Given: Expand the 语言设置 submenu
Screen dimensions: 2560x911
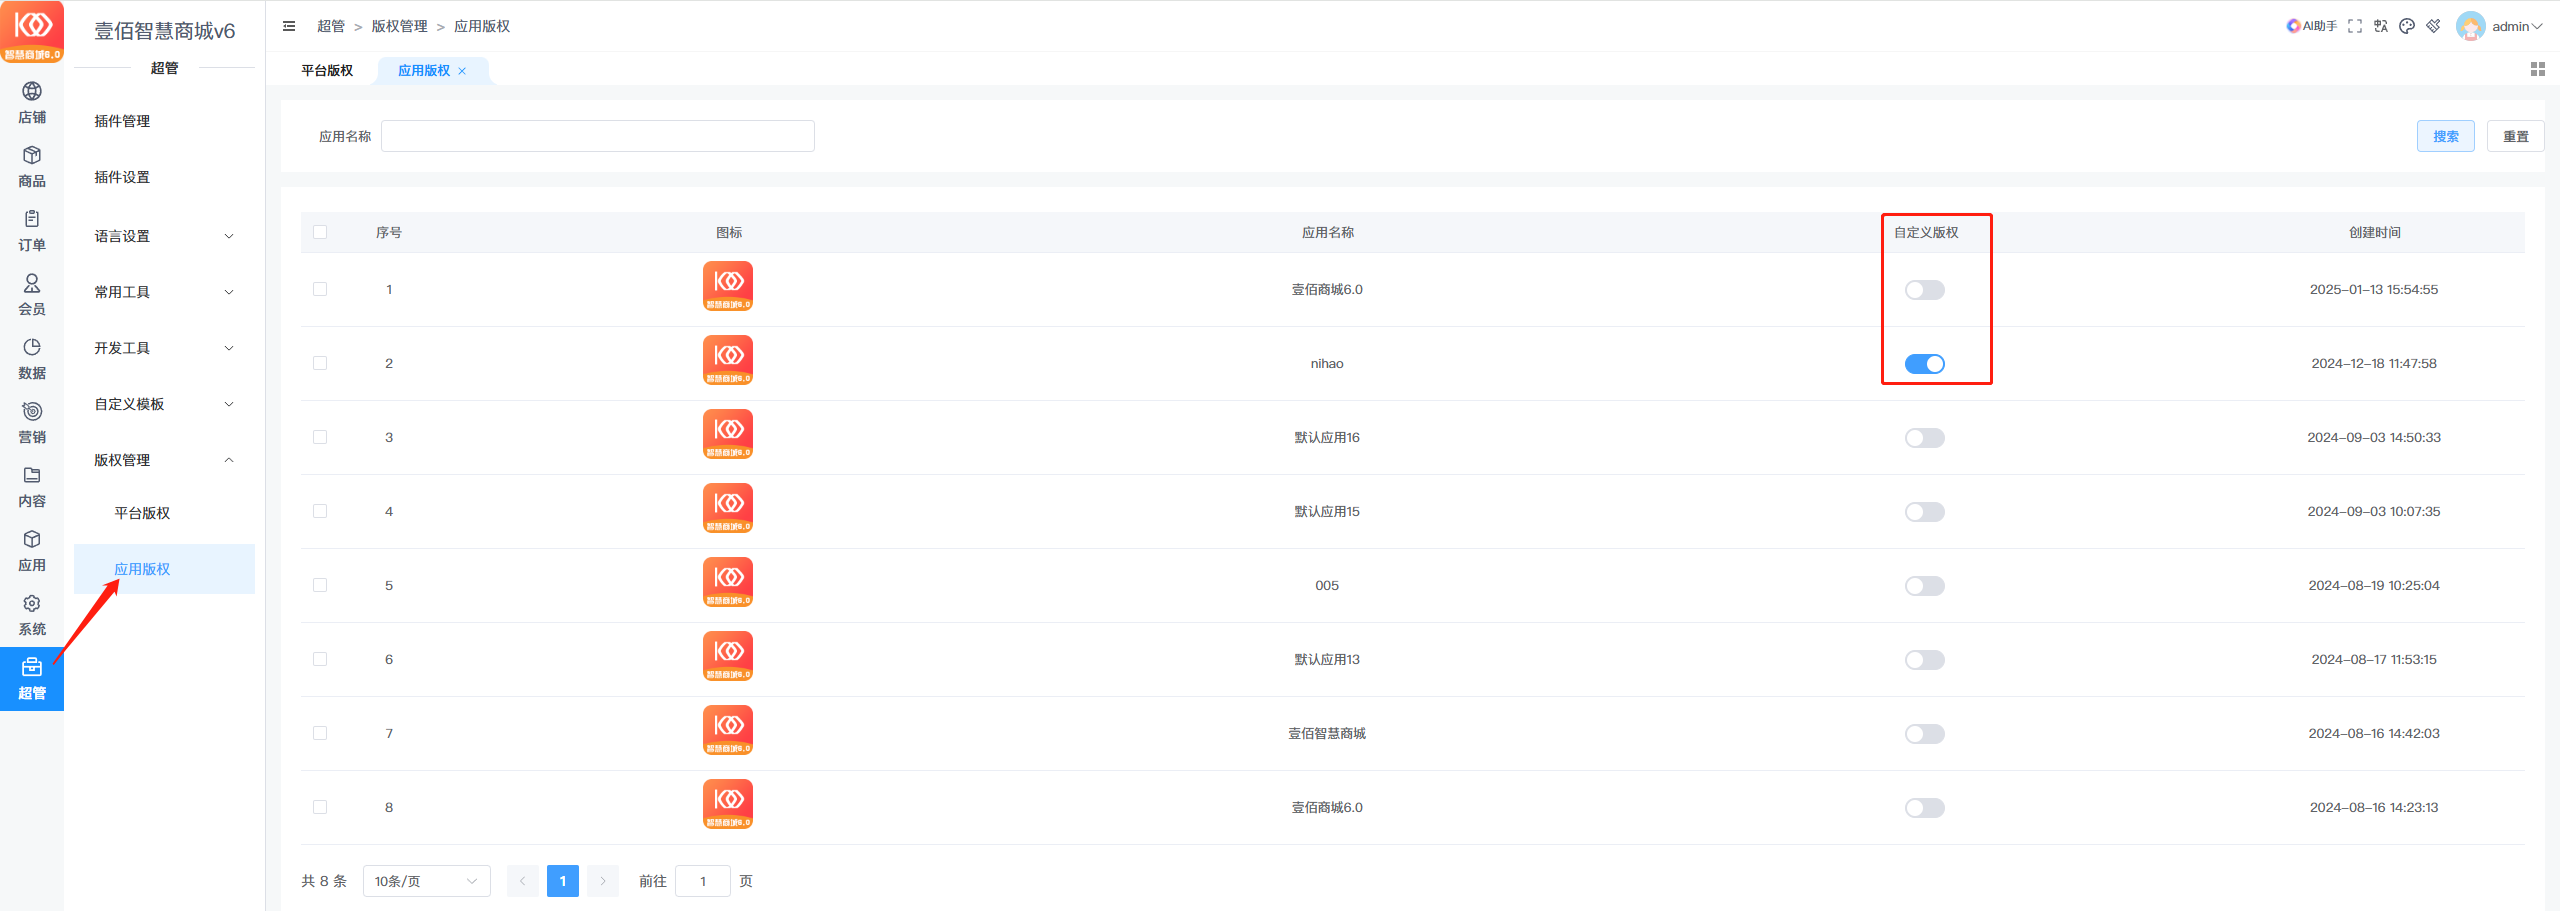Looking at the screenshot, I should tap(164, 236).
